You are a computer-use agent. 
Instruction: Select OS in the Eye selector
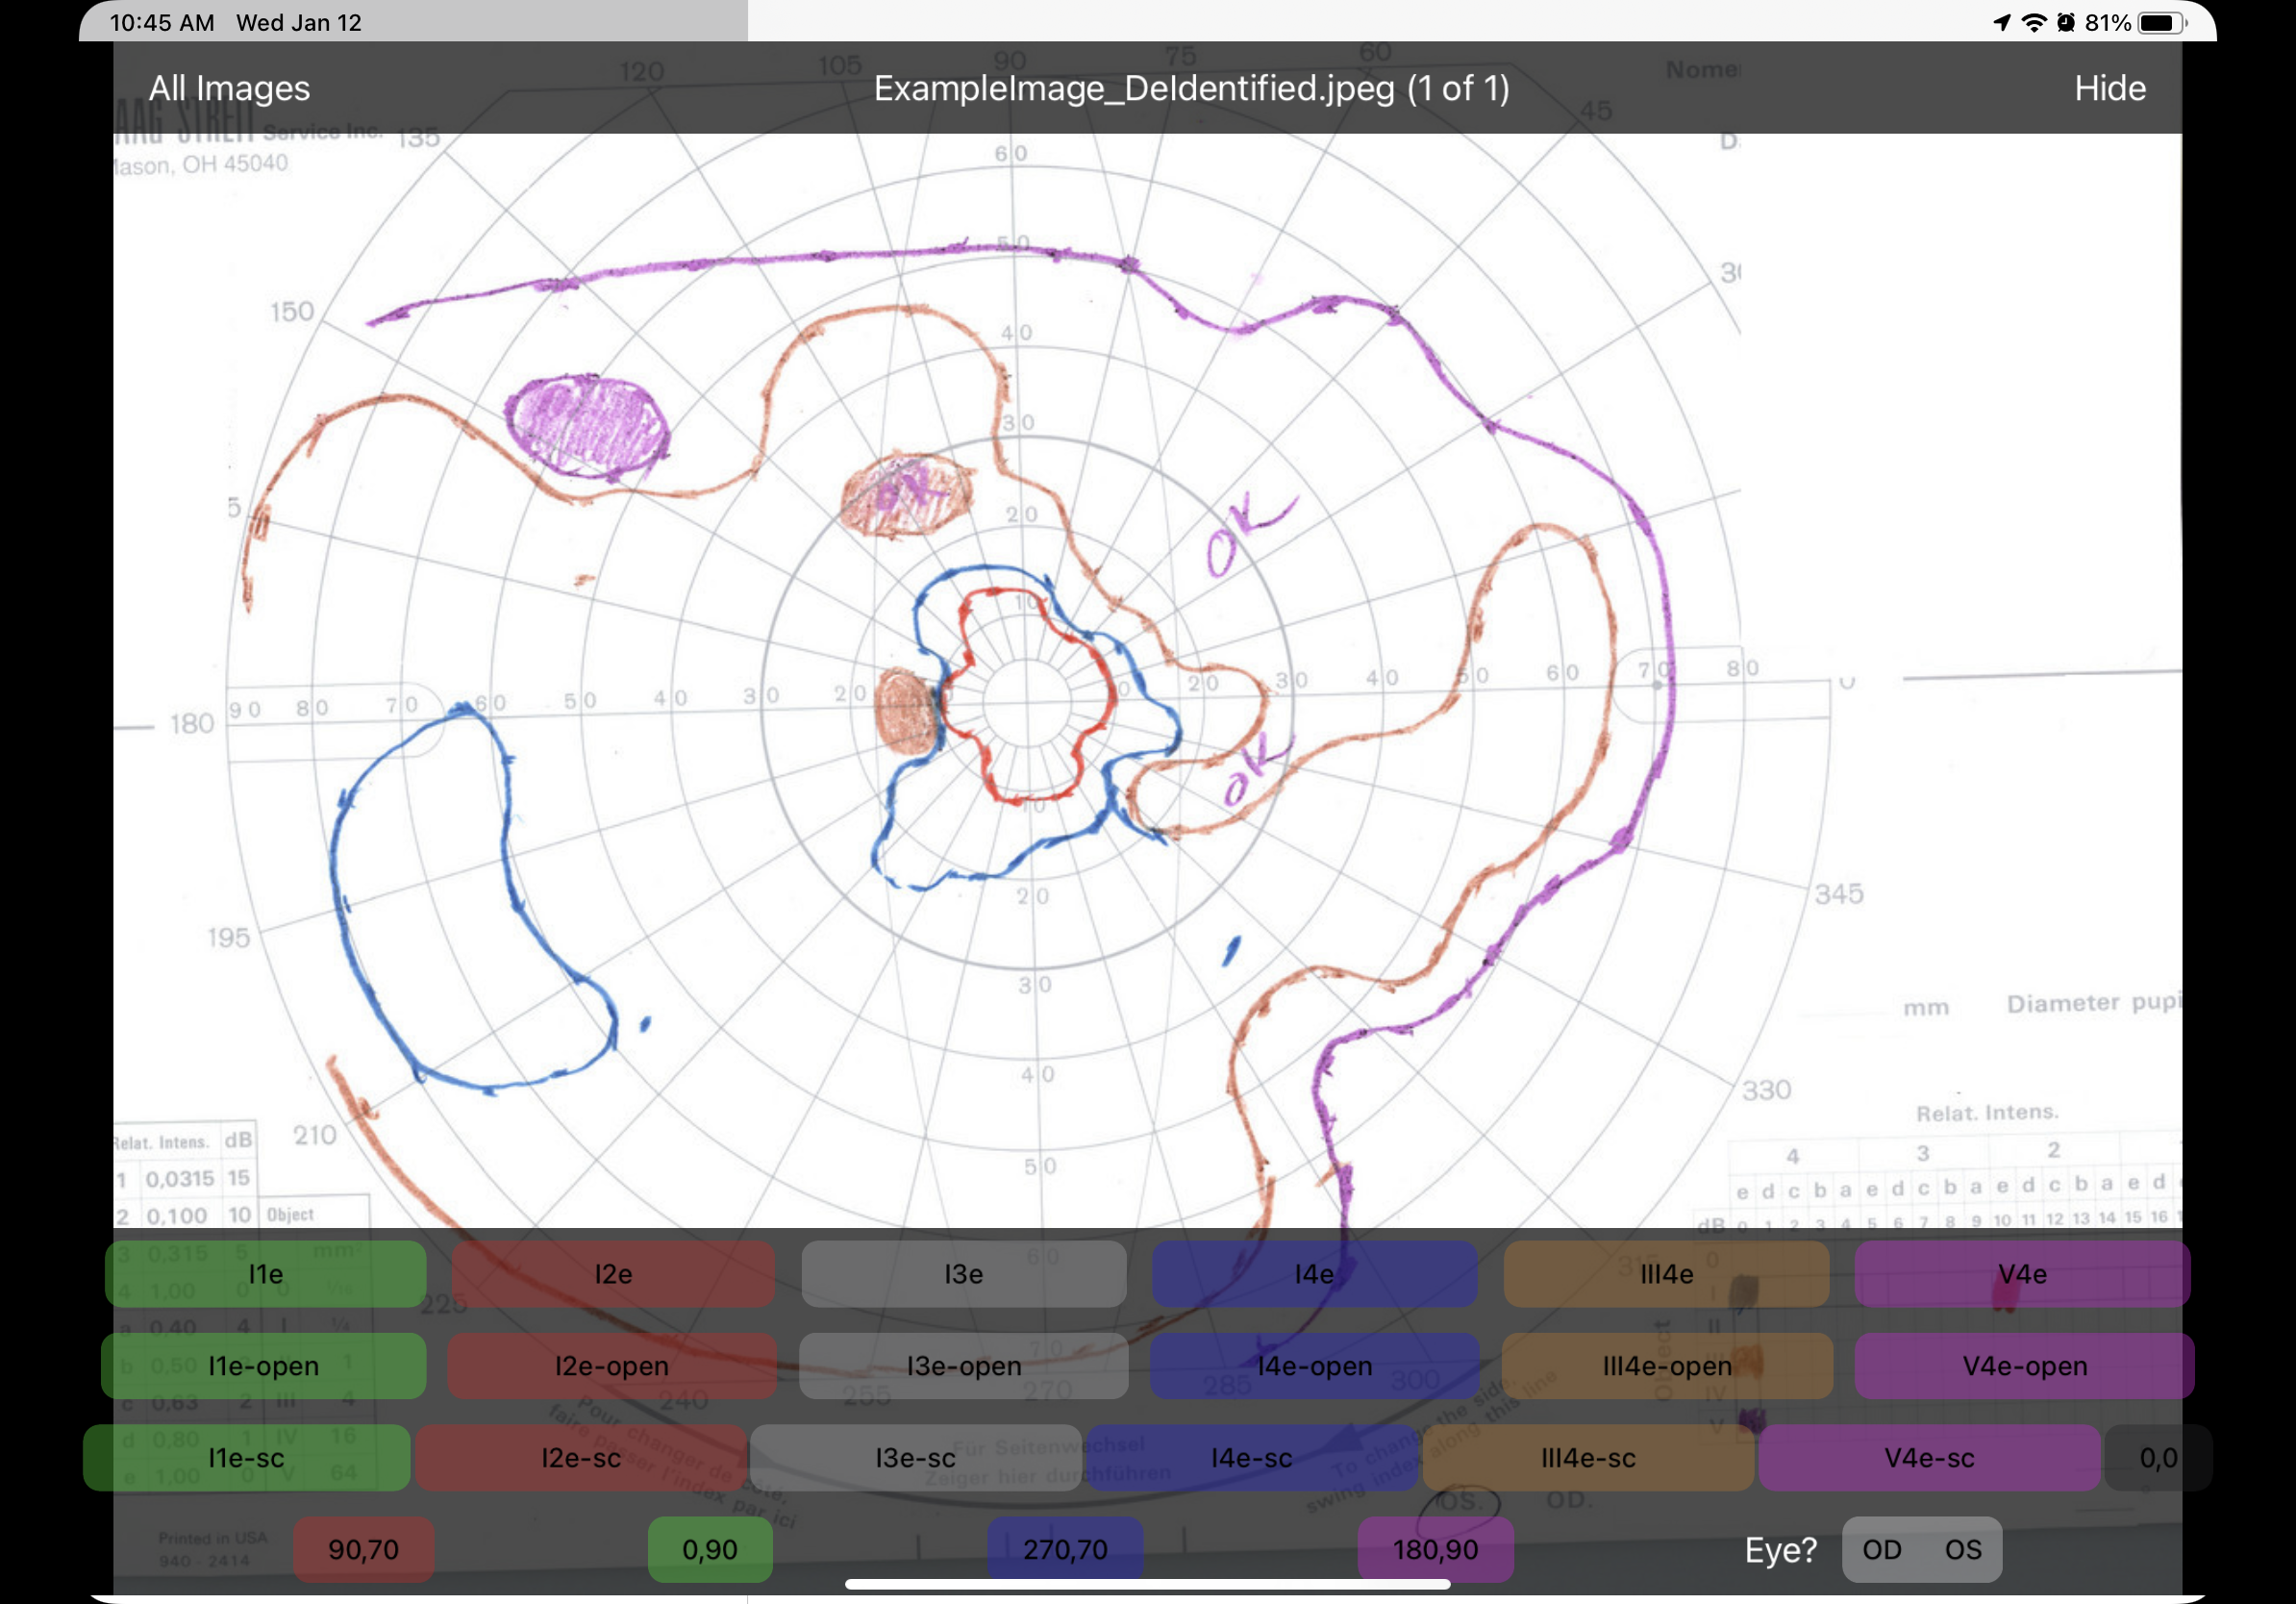coord(1962,1549)
